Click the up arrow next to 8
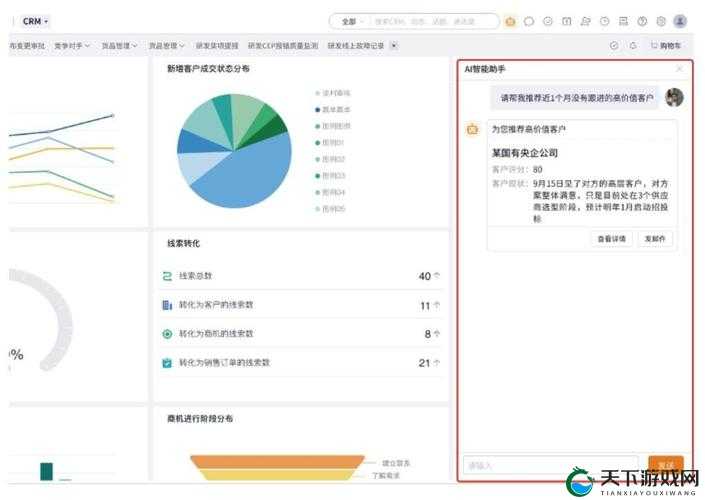 click(x=437, y=334)
